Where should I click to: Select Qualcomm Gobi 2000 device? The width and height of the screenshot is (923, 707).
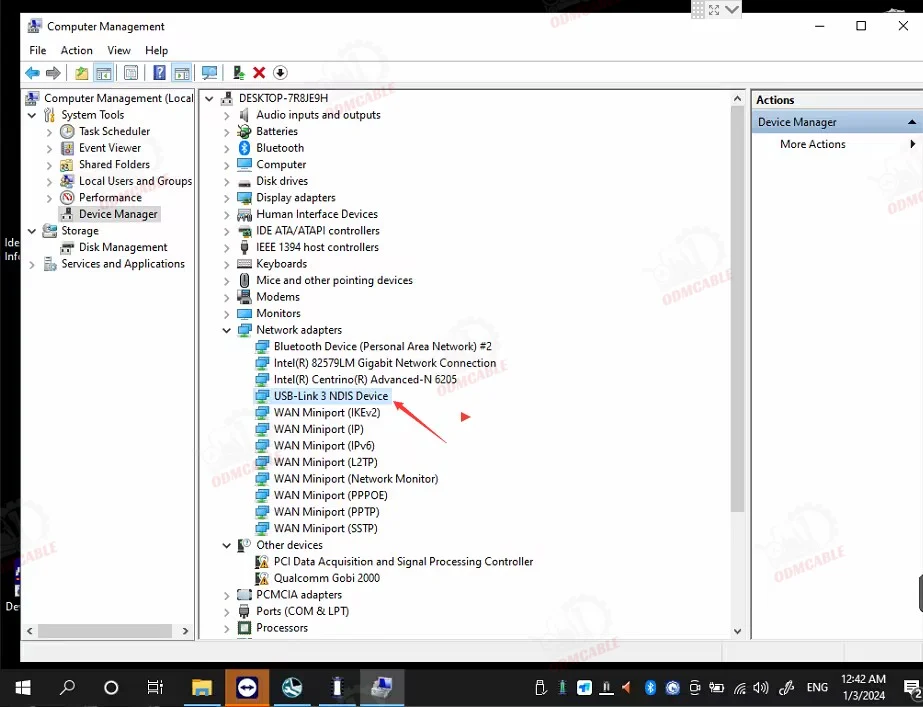click(x=326, y=578)
